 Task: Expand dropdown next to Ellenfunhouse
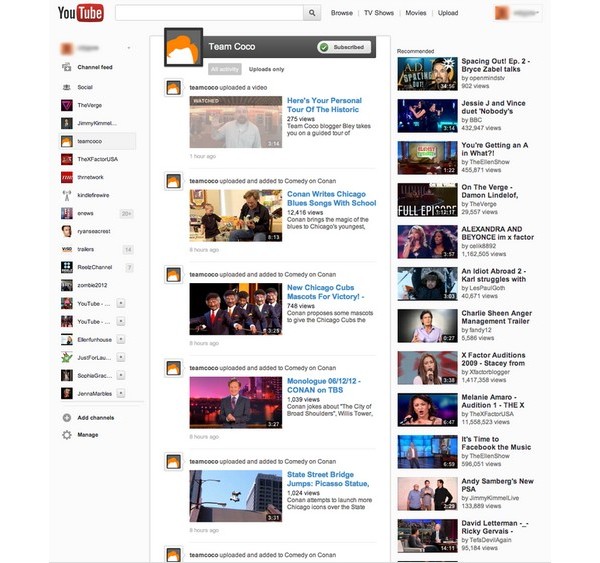coord(121,339)
